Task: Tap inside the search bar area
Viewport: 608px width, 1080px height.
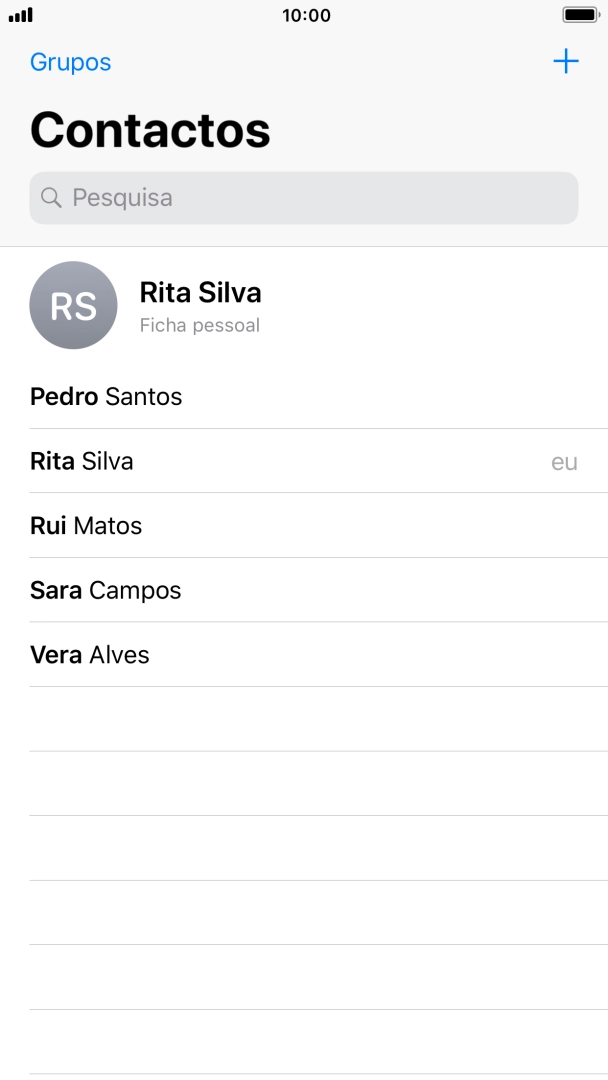Action: click(x=303, y=198)
